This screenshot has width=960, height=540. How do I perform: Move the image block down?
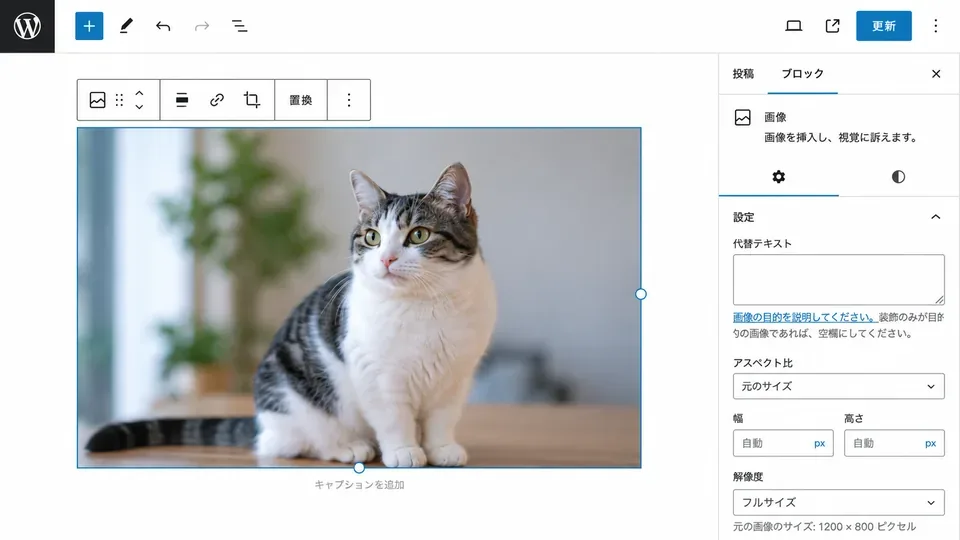tap(139, 107)
